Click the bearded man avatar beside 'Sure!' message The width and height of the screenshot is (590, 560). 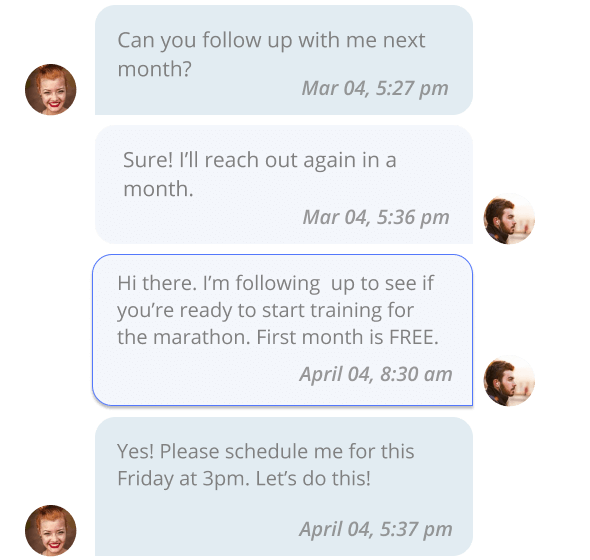(x=509, y=219)
